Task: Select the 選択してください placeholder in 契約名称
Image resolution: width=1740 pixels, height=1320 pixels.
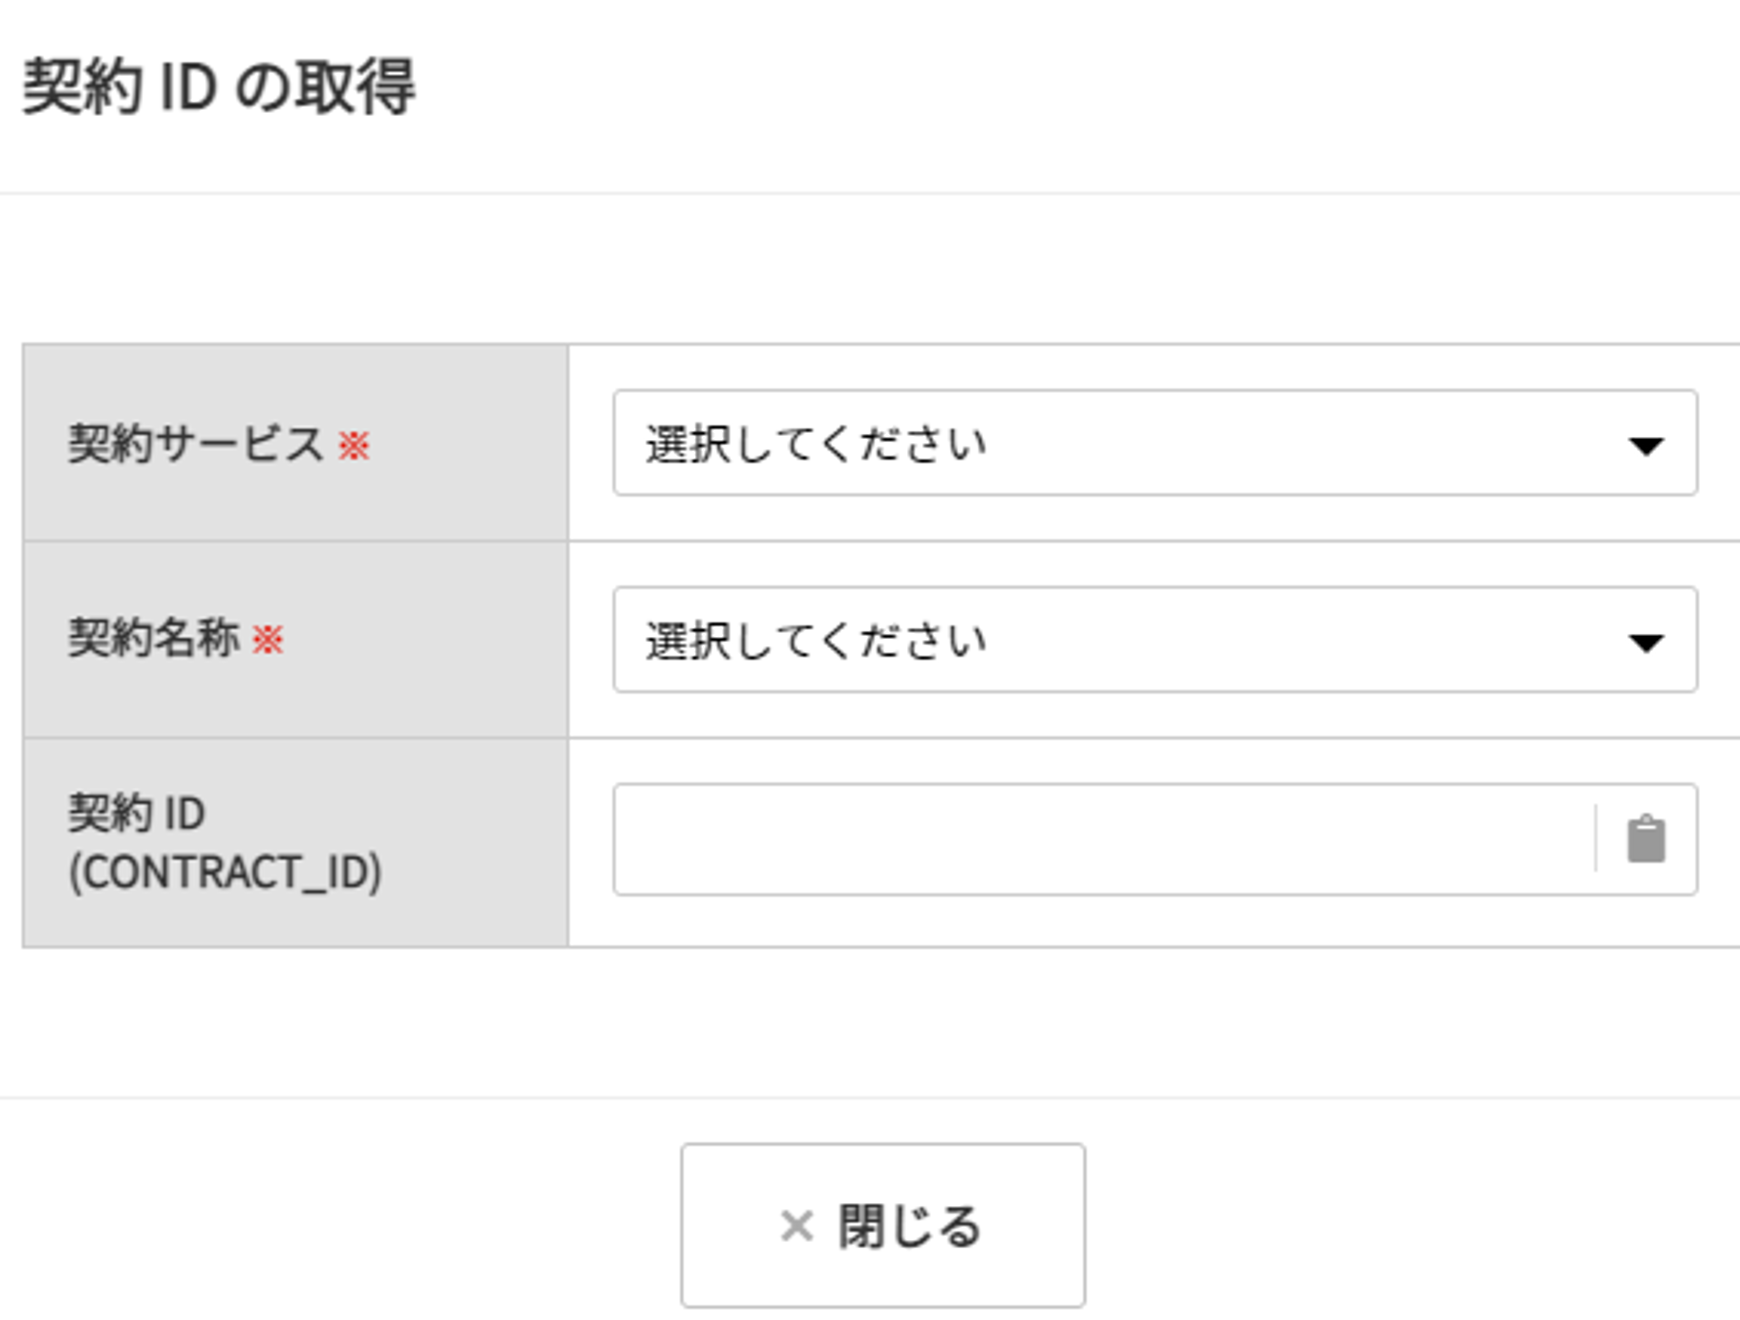Action: [x=816, y=640]
